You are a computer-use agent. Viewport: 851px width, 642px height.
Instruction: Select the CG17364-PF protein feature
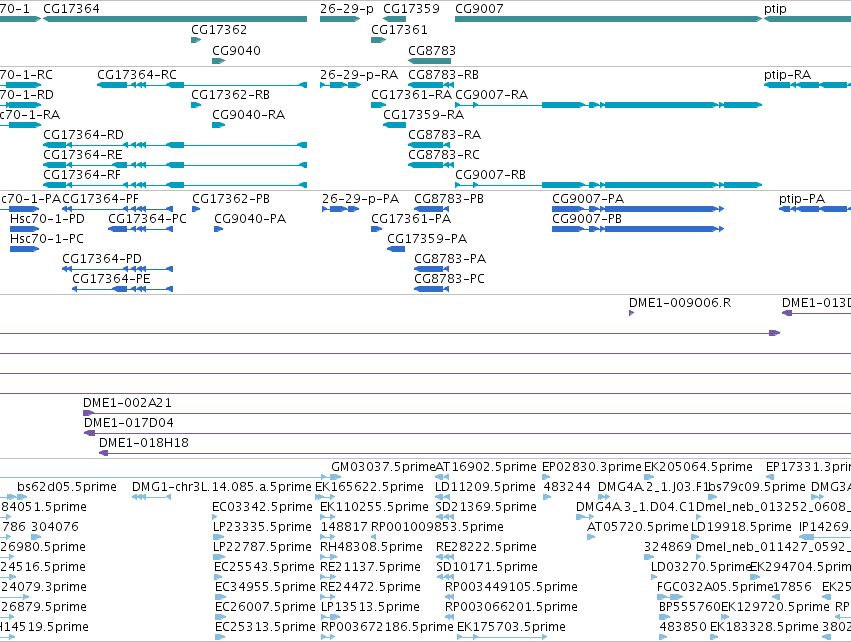tap(117, 209)
